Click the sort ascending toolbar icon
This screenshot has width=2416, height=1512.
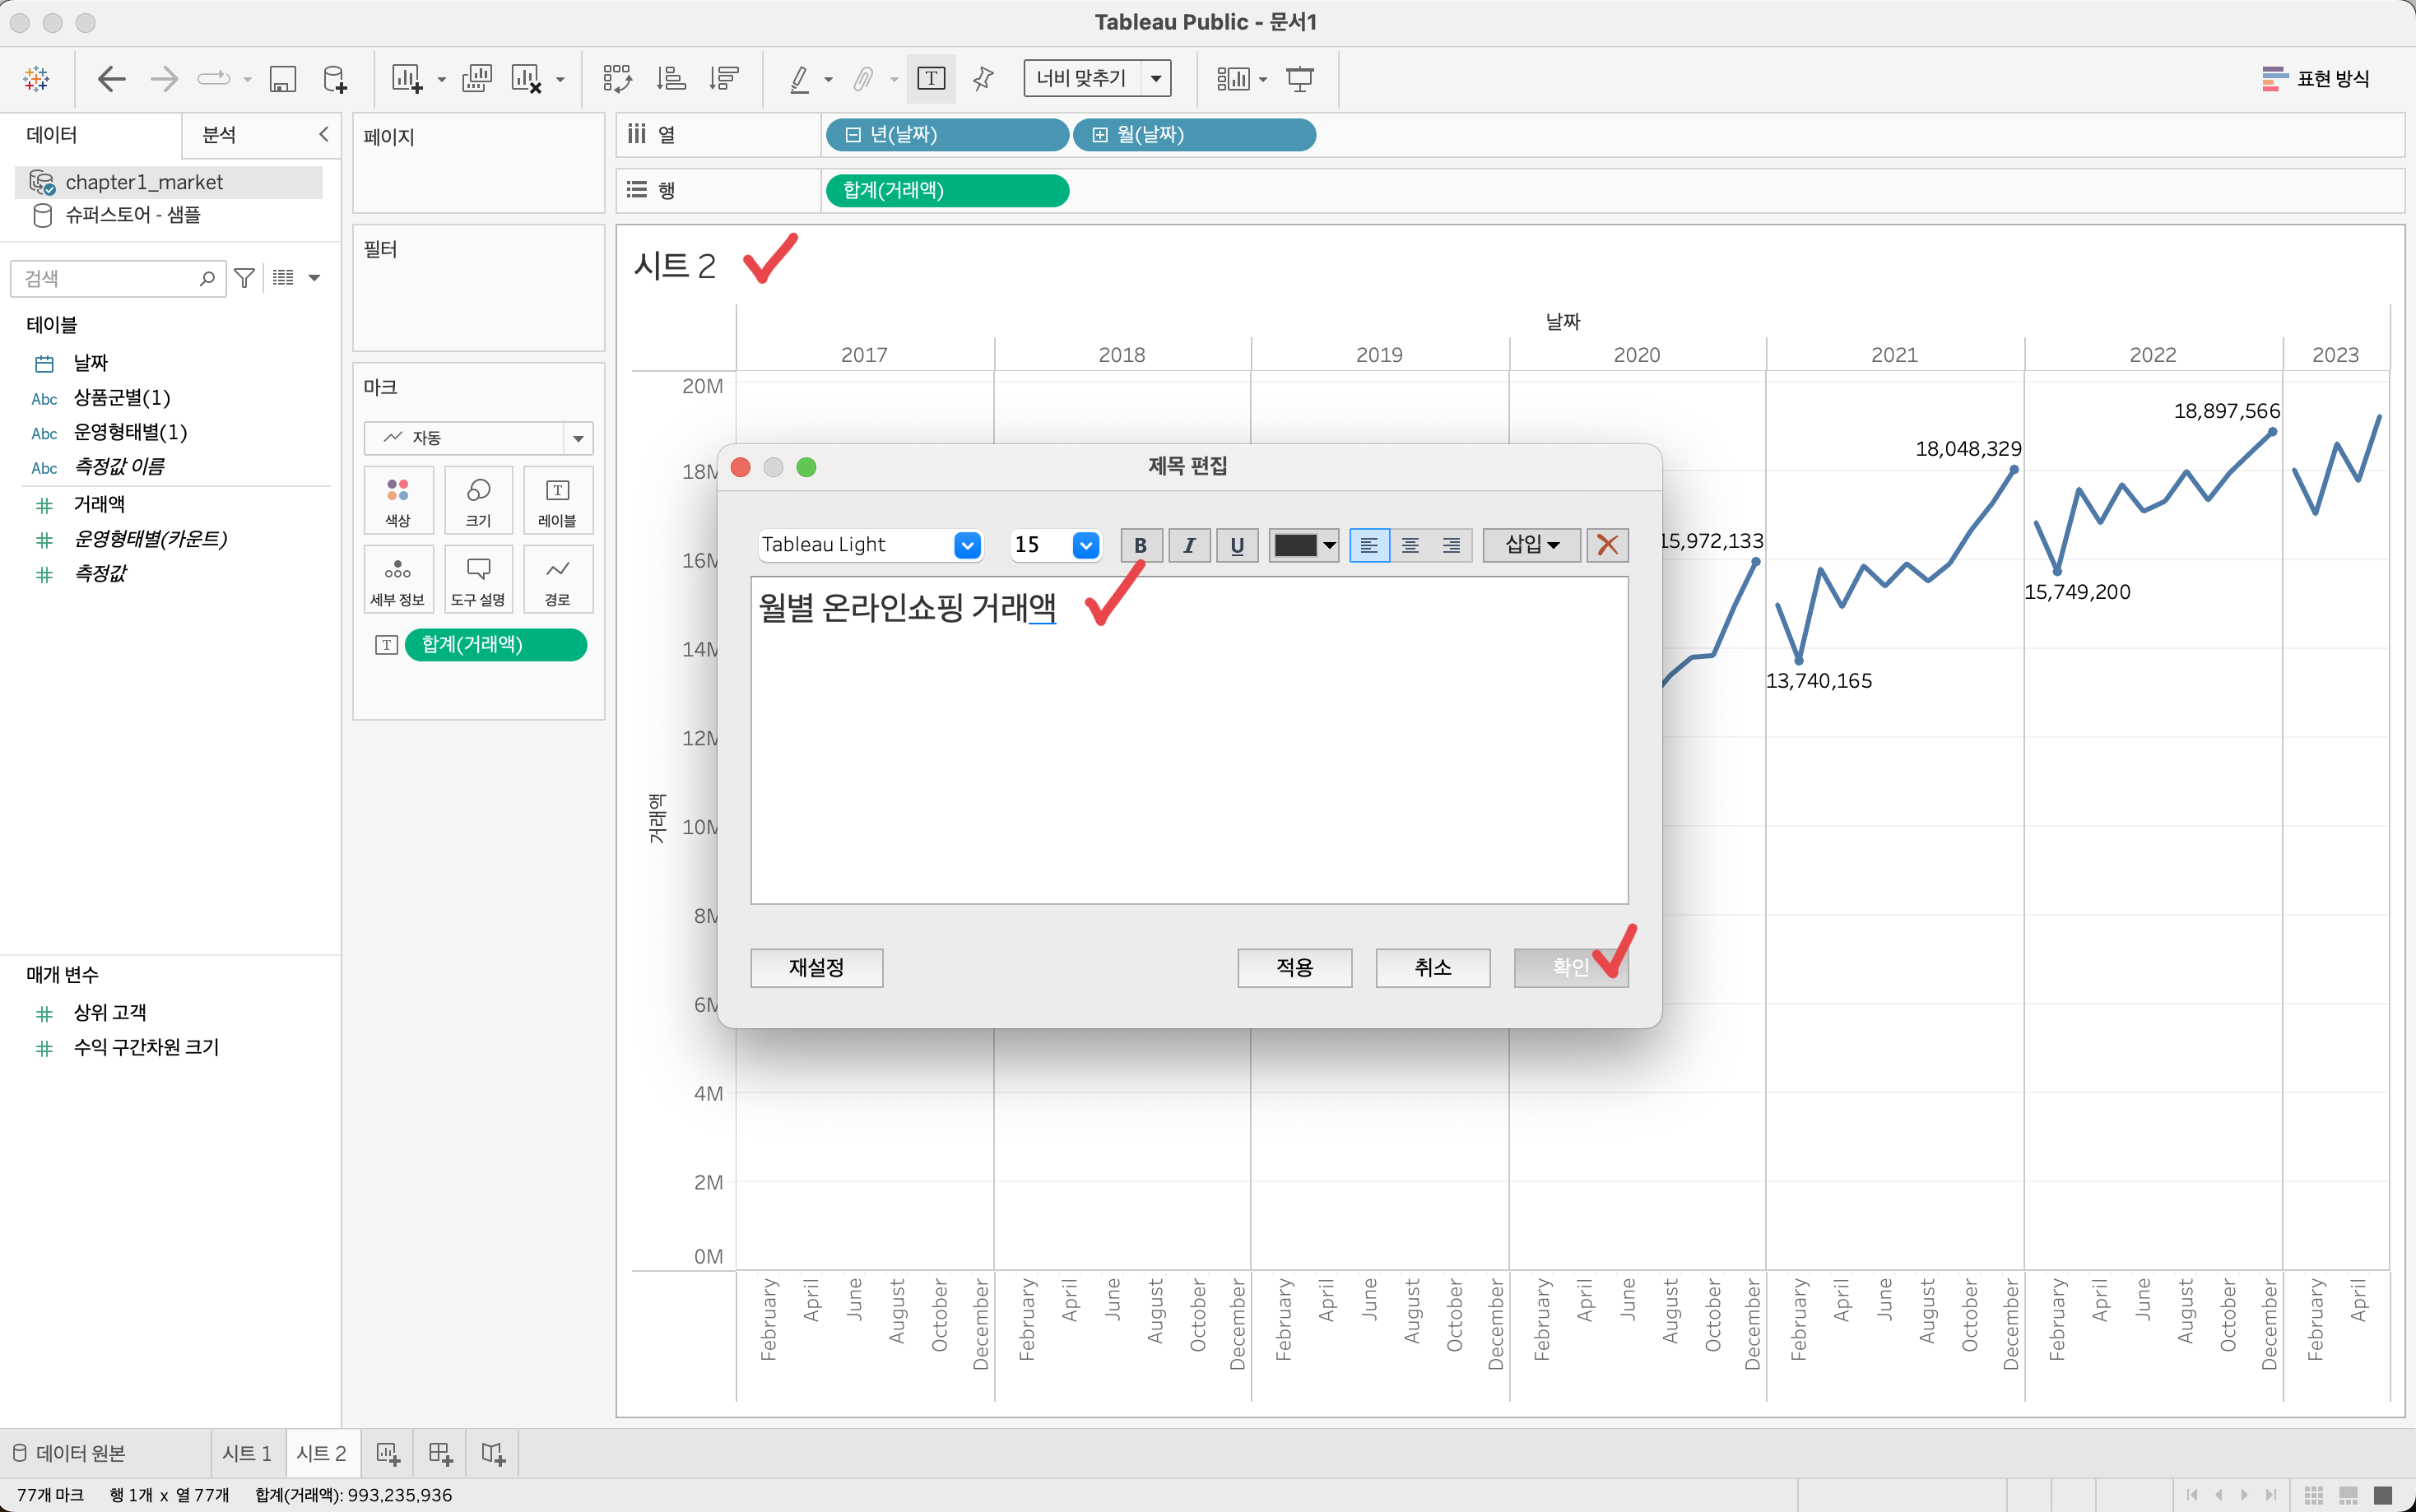click(x=671, y=78)
